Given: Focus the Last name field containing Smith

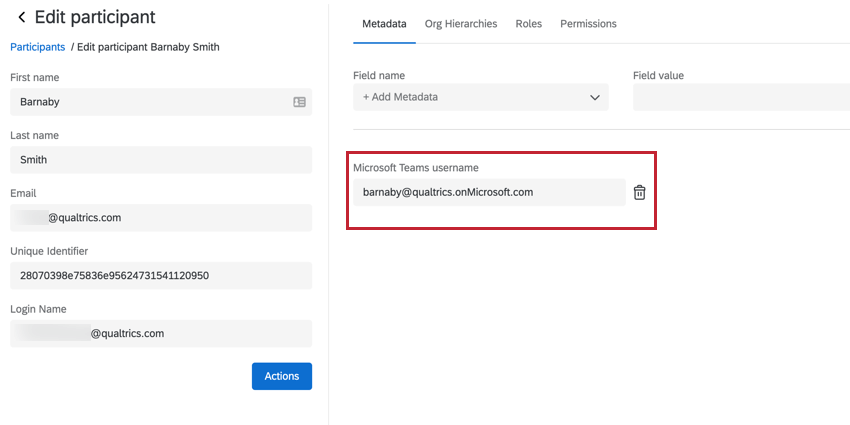Looking at the screenshot, I should tap(160, 160).
